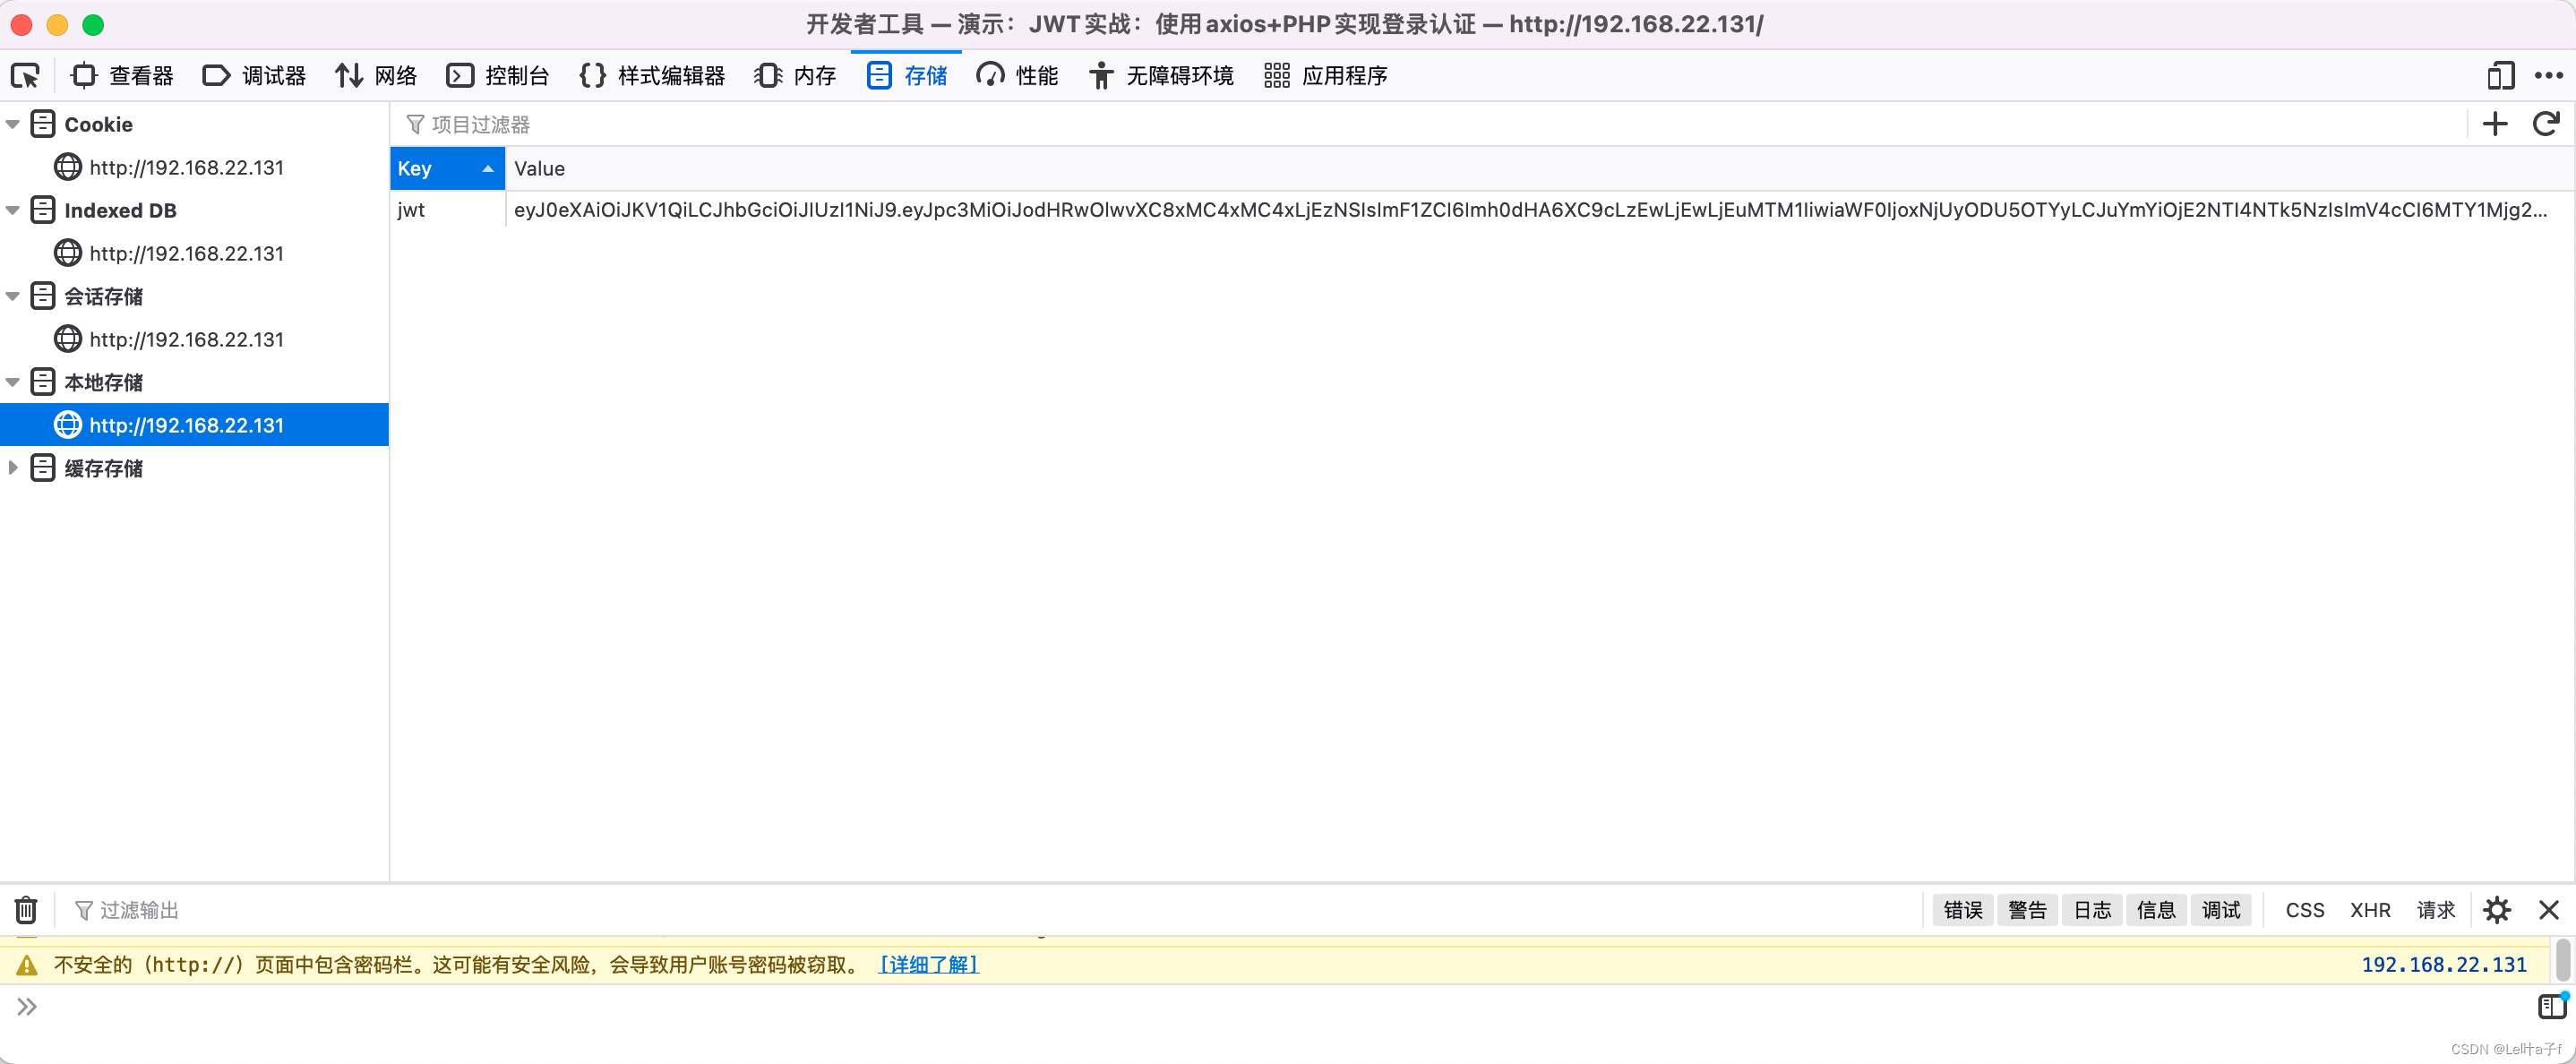The width and height of the screenshot is (2576, 1064).
Task: Toggle the 请求 requests filter
Action: point(2436,910)
